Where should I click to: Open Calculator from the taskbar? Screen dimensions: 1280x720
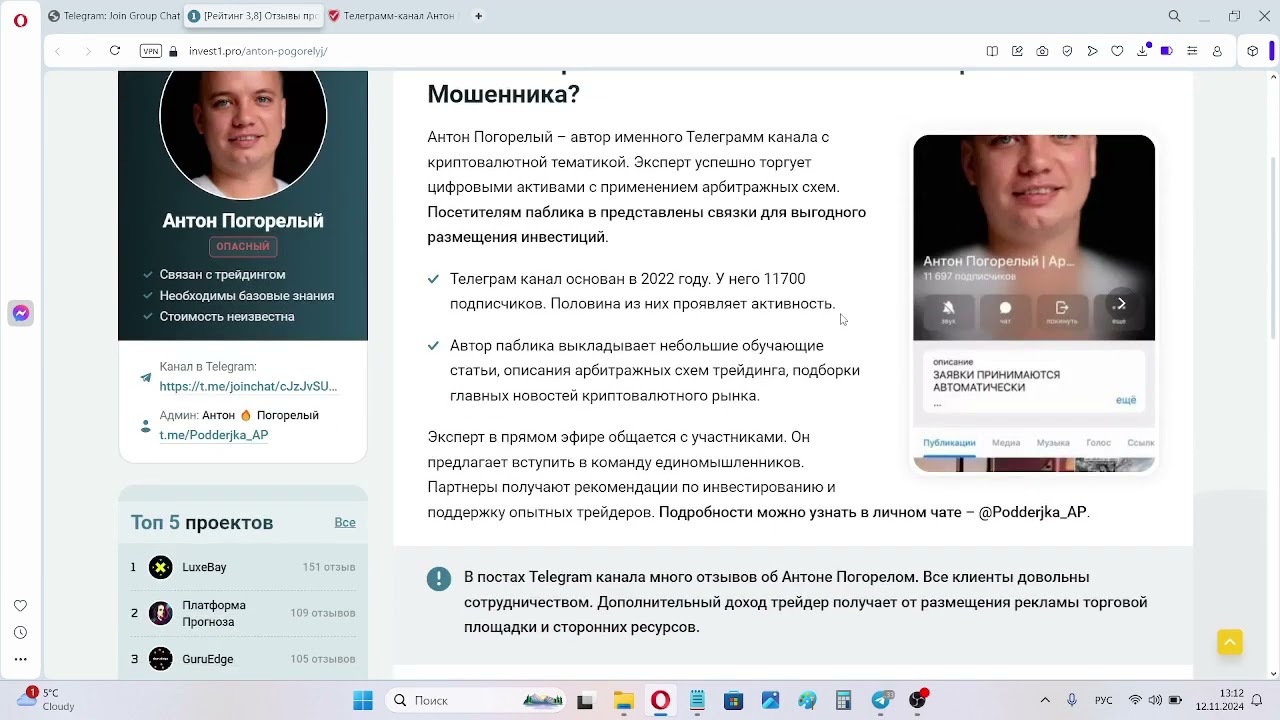tap(844, 700)
